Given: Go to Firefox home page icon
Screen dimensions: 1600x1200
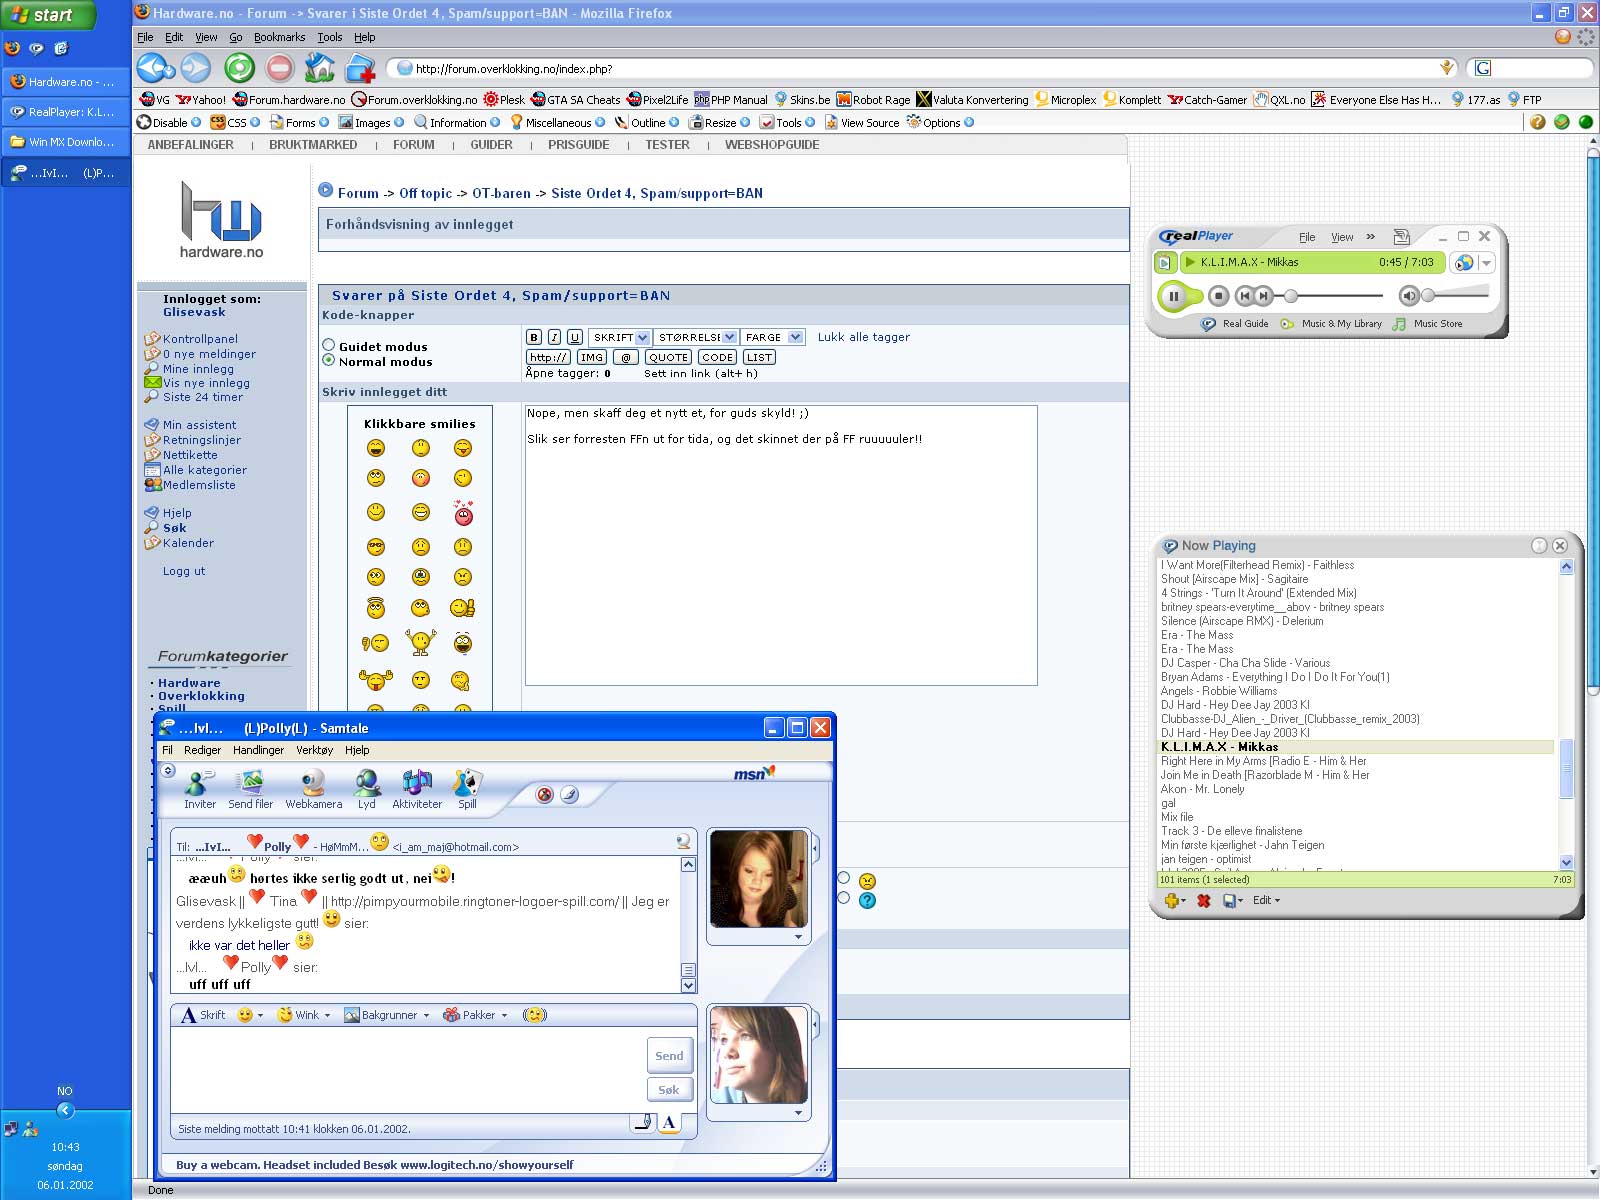Looking at the screenshot, I should tap(319, 68).
